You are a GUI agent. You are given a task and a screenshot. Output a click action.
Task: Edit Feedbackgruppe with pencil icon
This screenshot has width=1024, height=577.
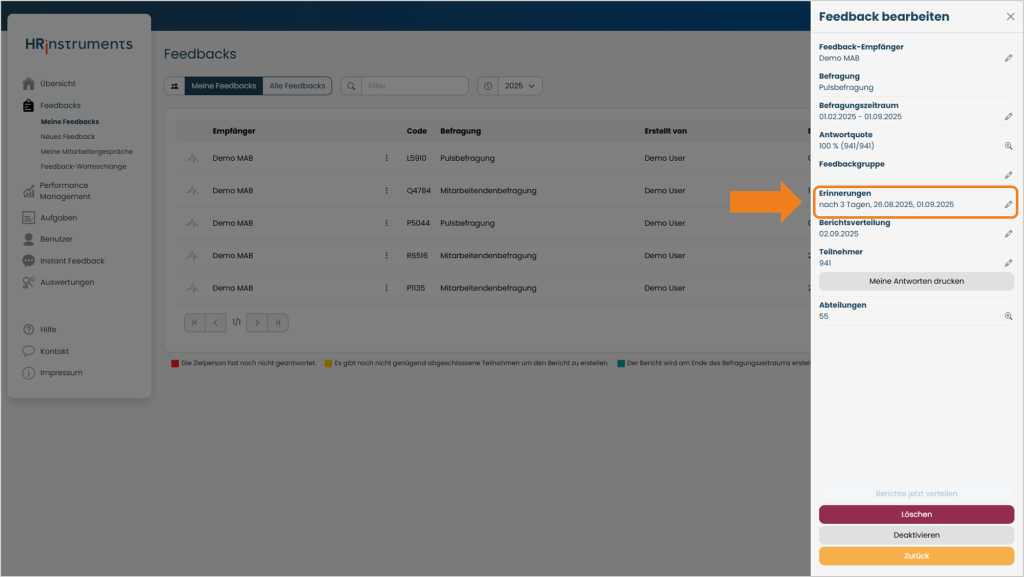(x=1008, y=175)
